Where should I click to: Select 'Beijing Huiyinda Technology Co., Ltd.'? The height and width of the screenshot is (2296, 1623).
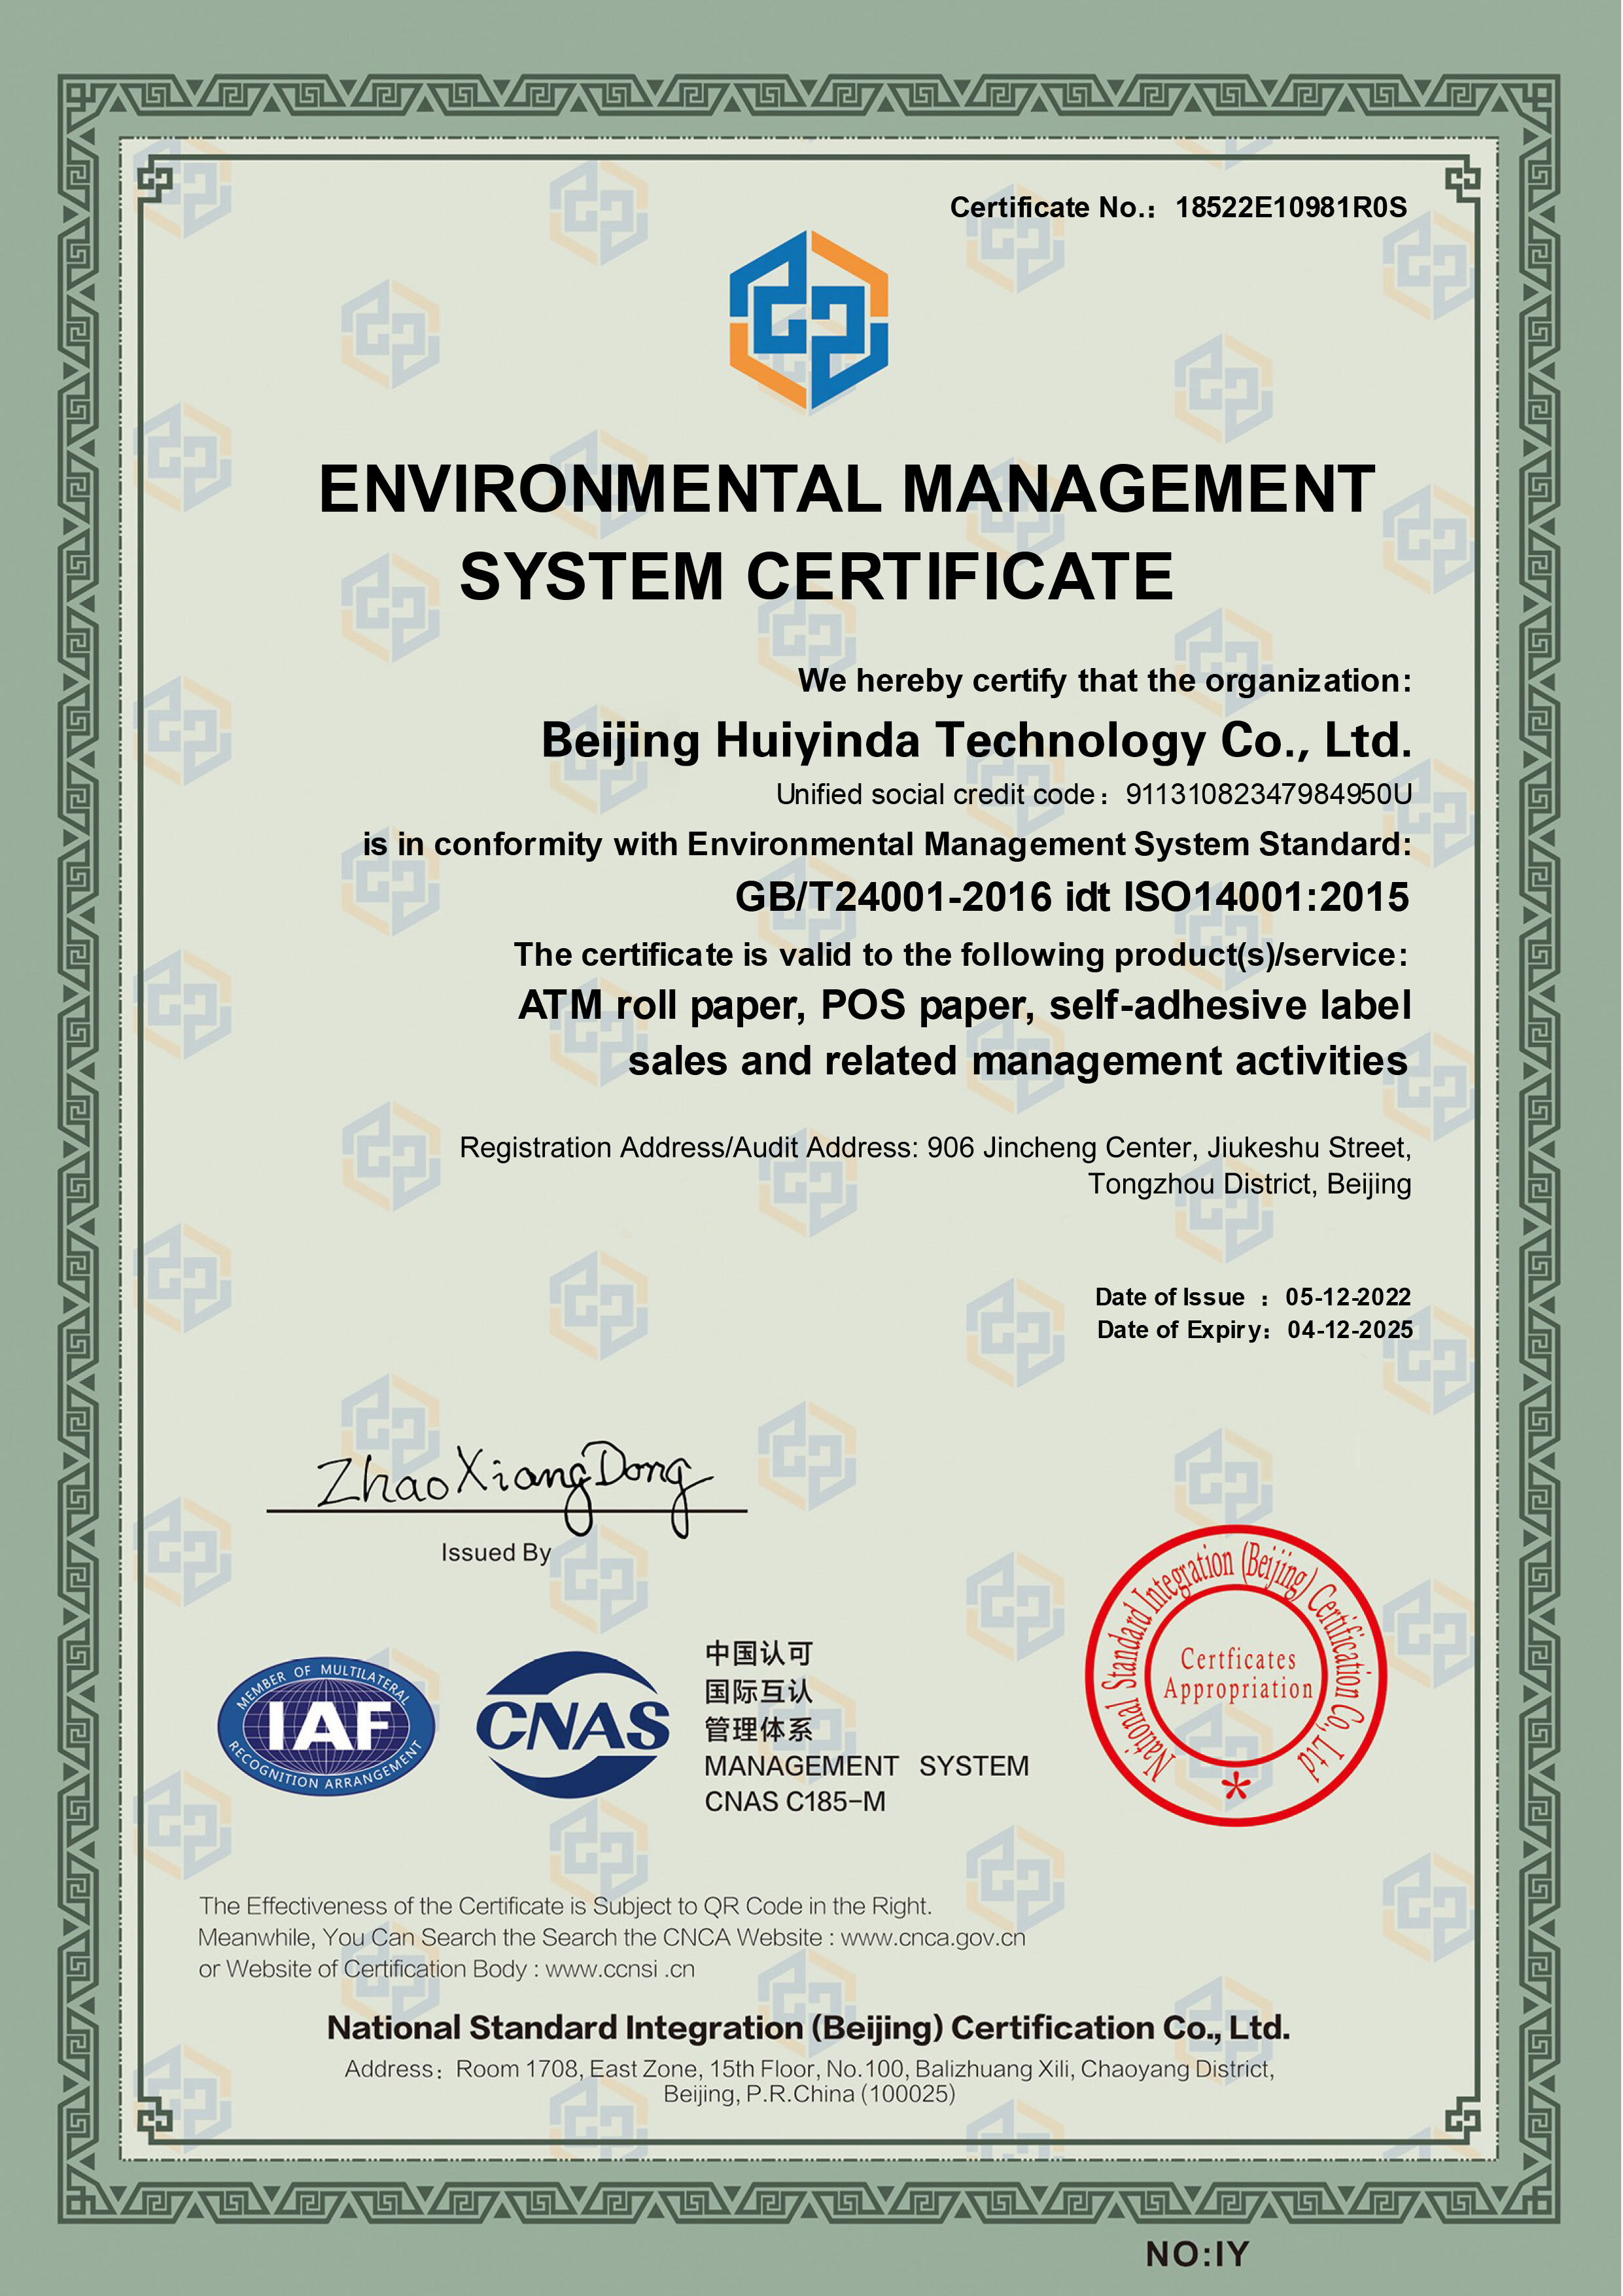pos(977,741)
